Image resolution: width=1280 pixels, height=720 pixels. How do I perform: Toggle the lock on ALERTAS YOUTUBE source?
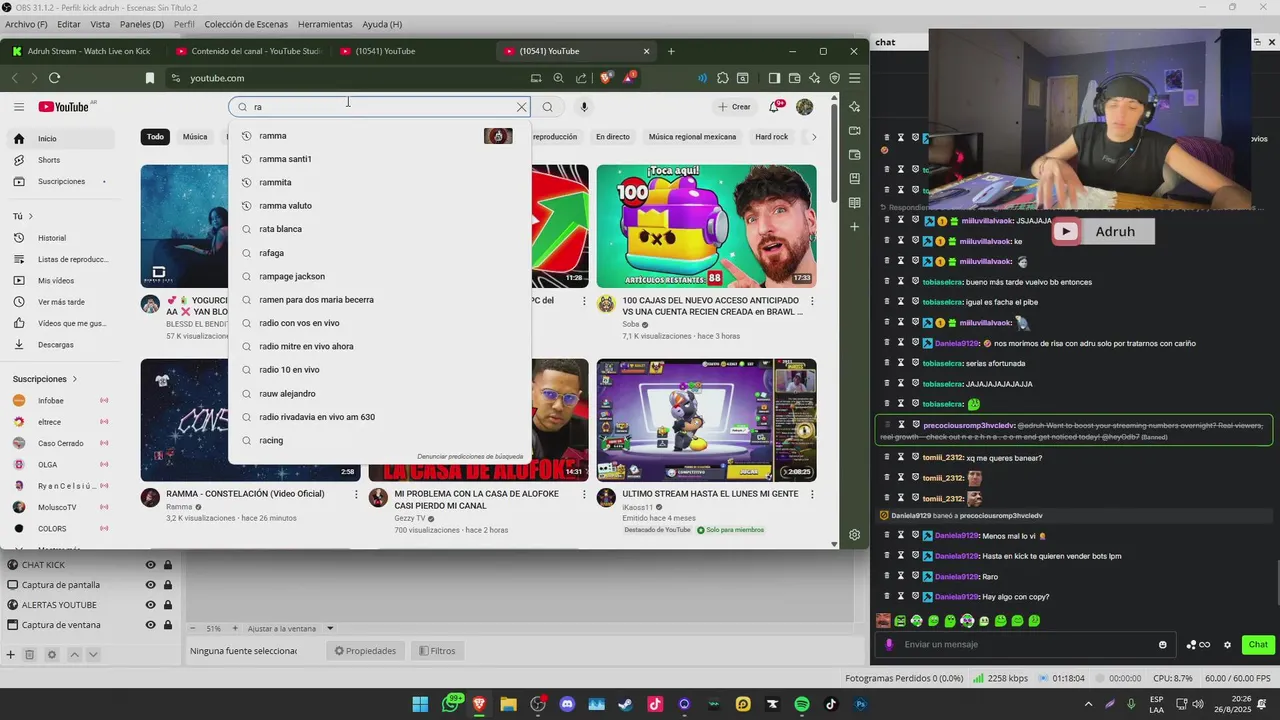168,605
